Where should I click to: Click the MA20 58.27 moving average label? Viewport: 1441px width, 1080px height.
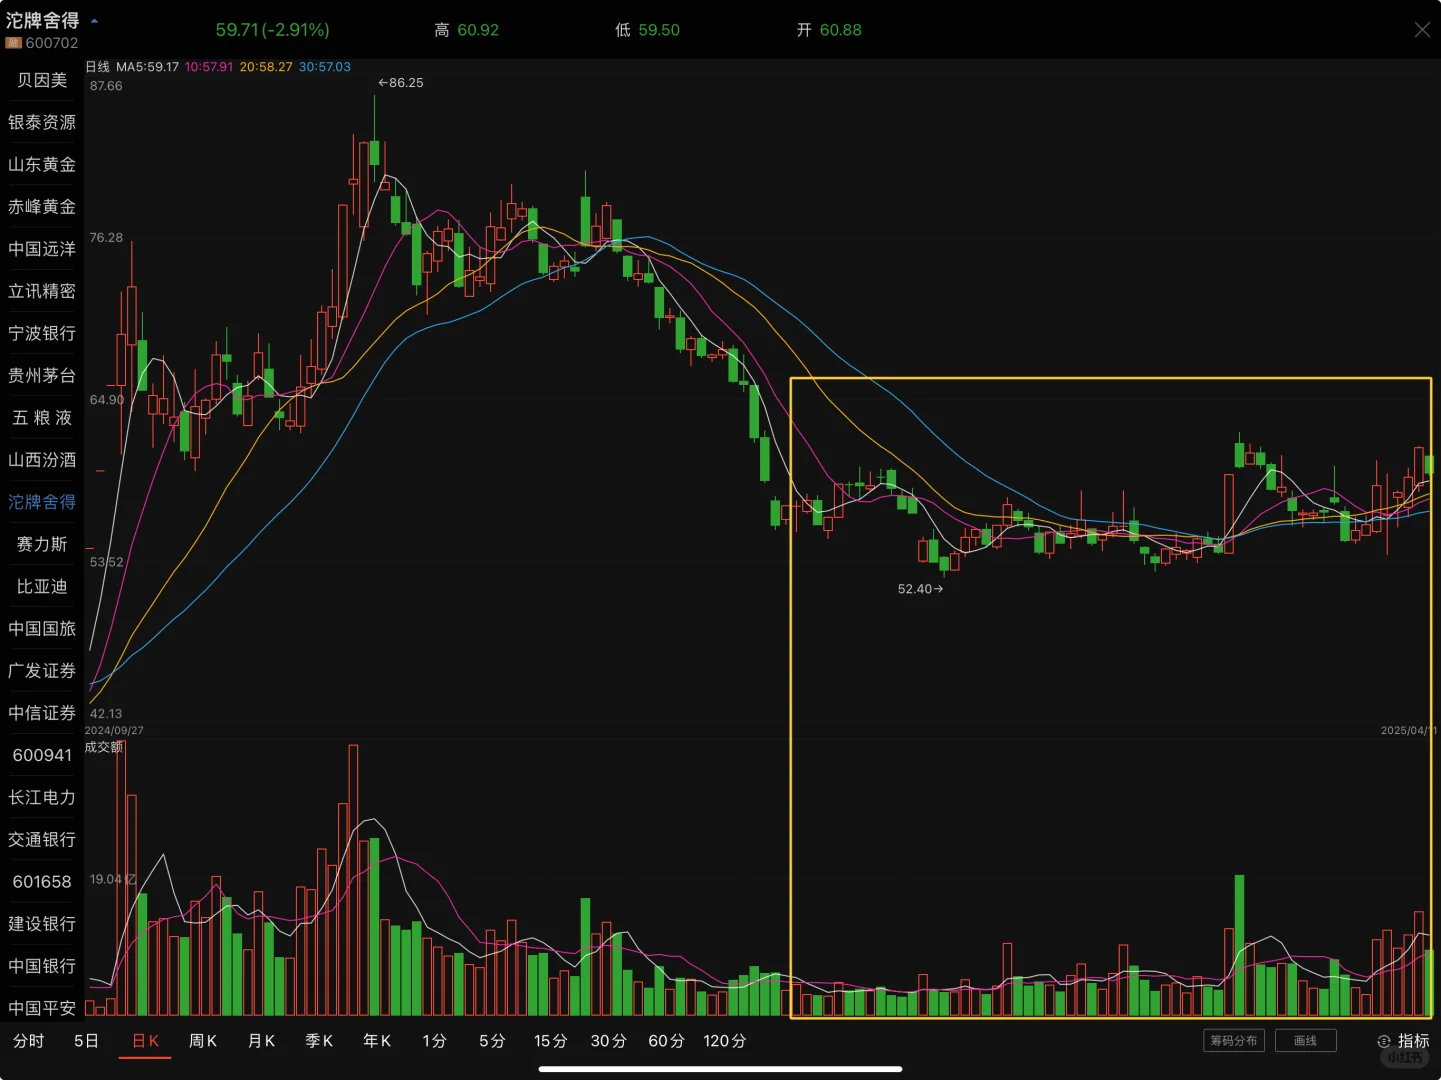click(266, 67)
